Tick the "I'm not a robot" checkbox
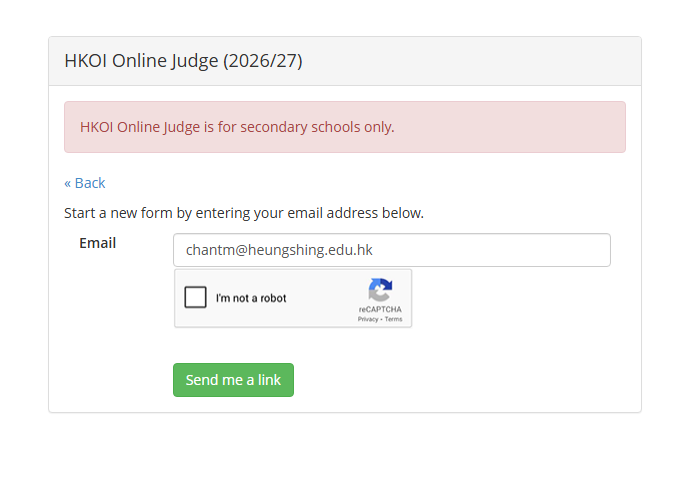Viewport: 690px width, 481px height. click(x=195, y=297)
